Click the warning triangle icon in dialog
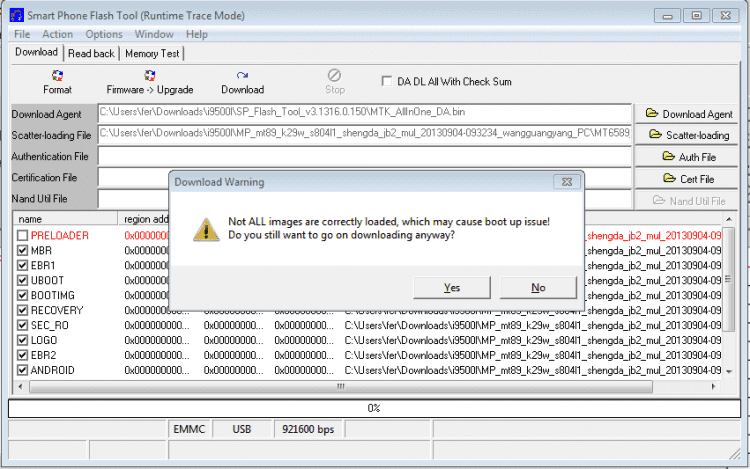 point(206,229)
